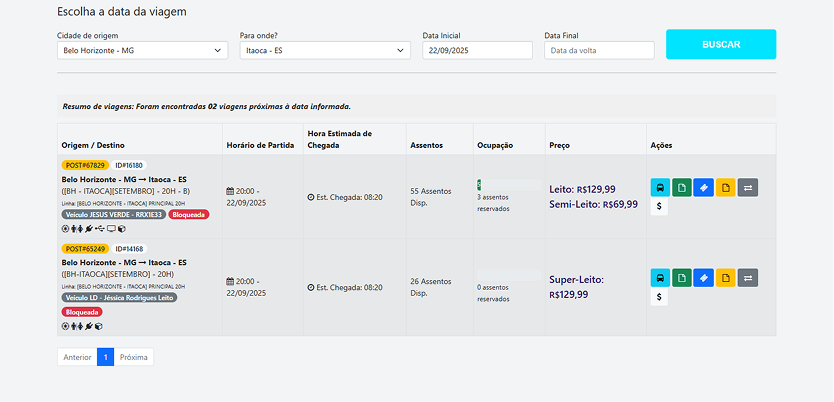Click the Data Inicial date field
Image resolution: width=834 pixels, height=402 pixels.
click(478, 50)
